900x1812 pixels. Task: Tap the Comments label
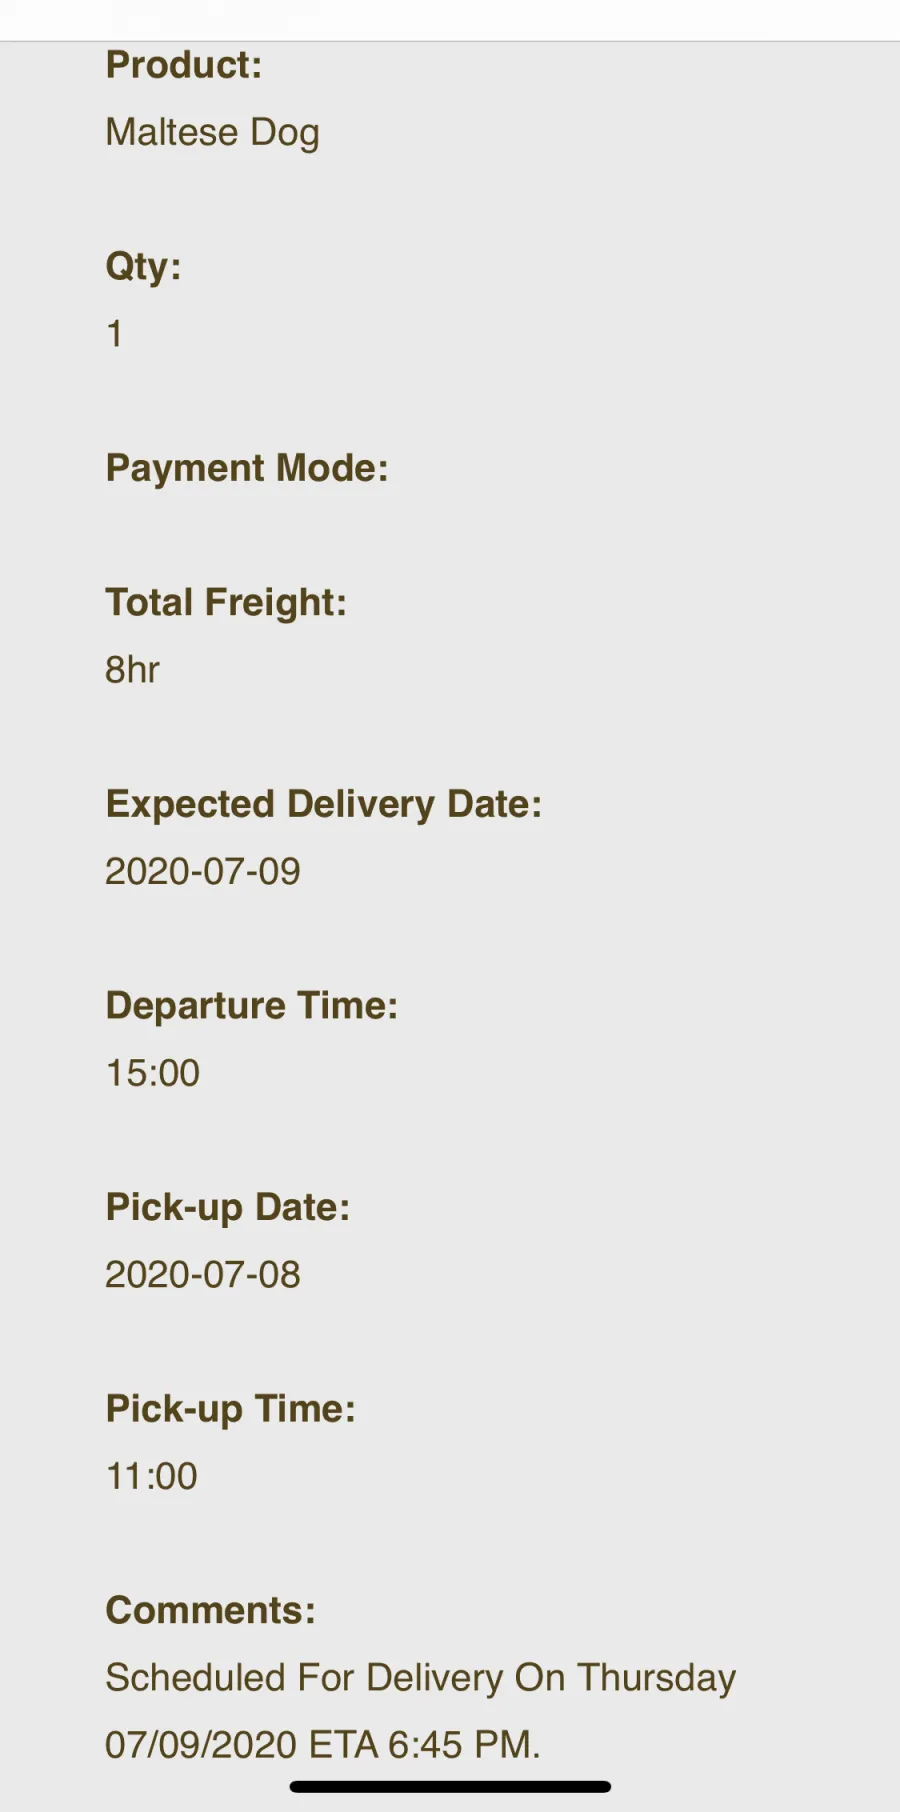tap(211, 1611)
